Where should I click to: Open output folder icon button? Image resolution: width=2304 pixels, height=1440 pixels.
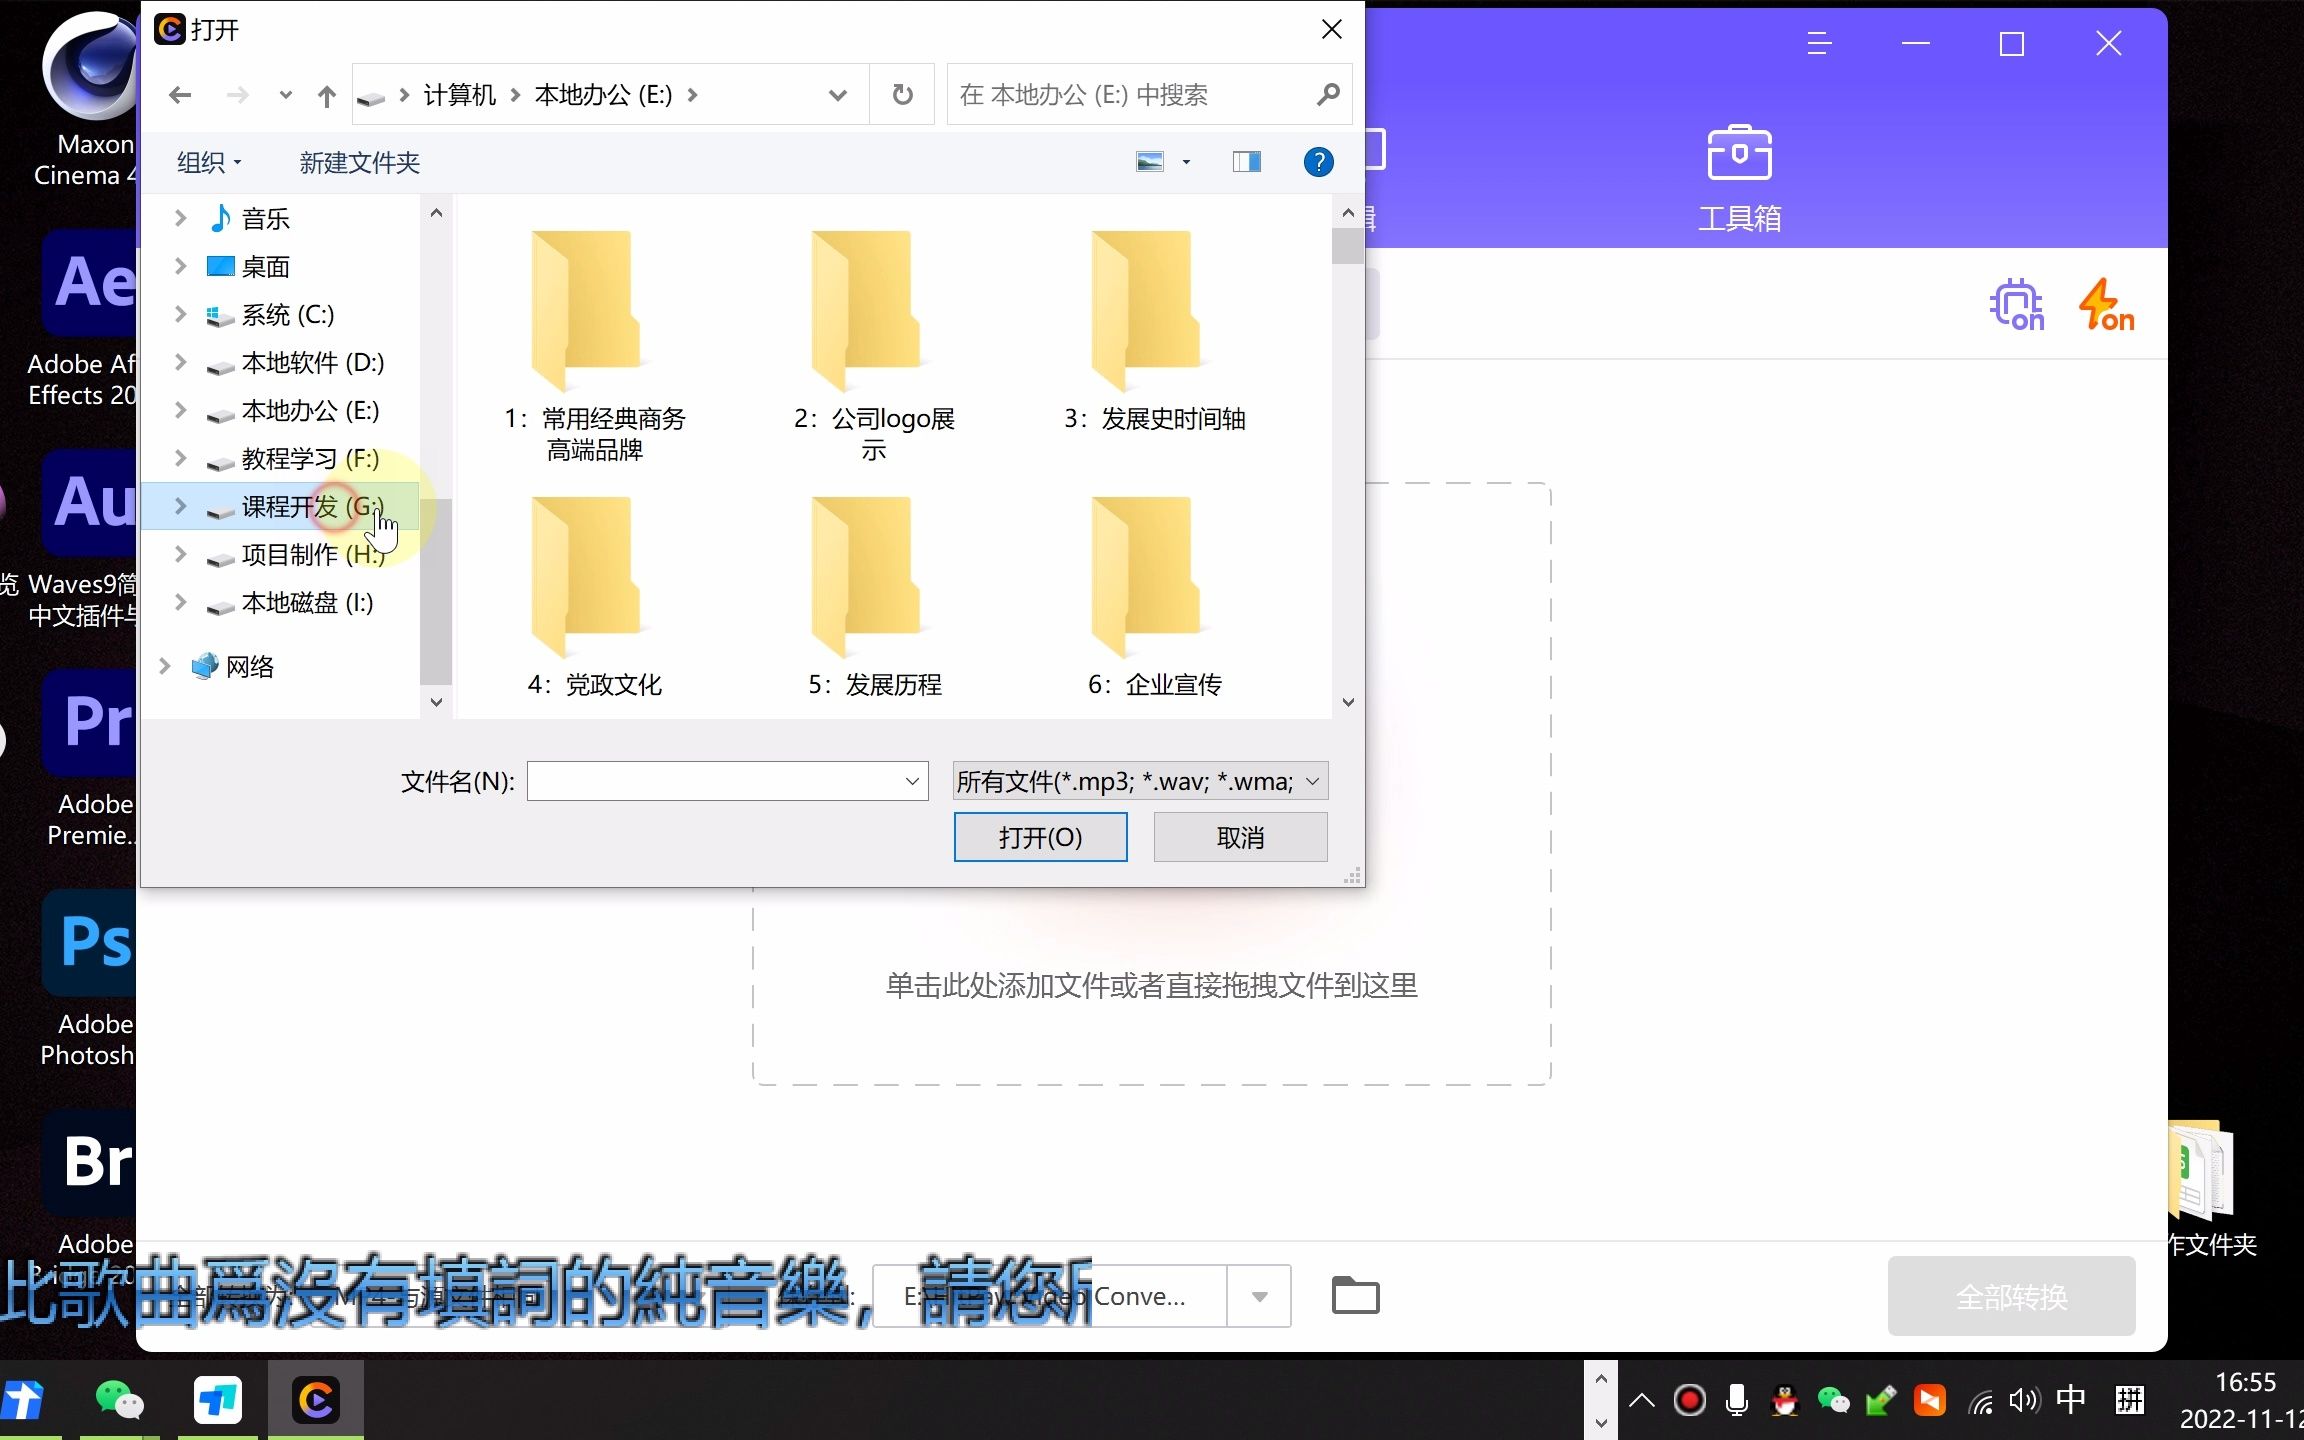coord(1355,1296)
